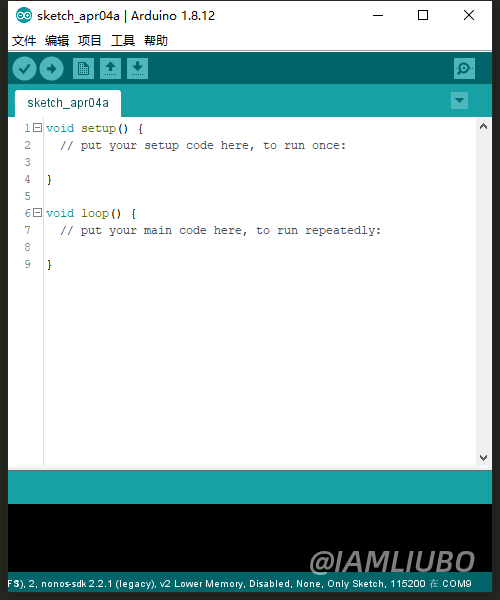Close the Arduino window
Screen dimensions: 500x600
click(469, 15)
